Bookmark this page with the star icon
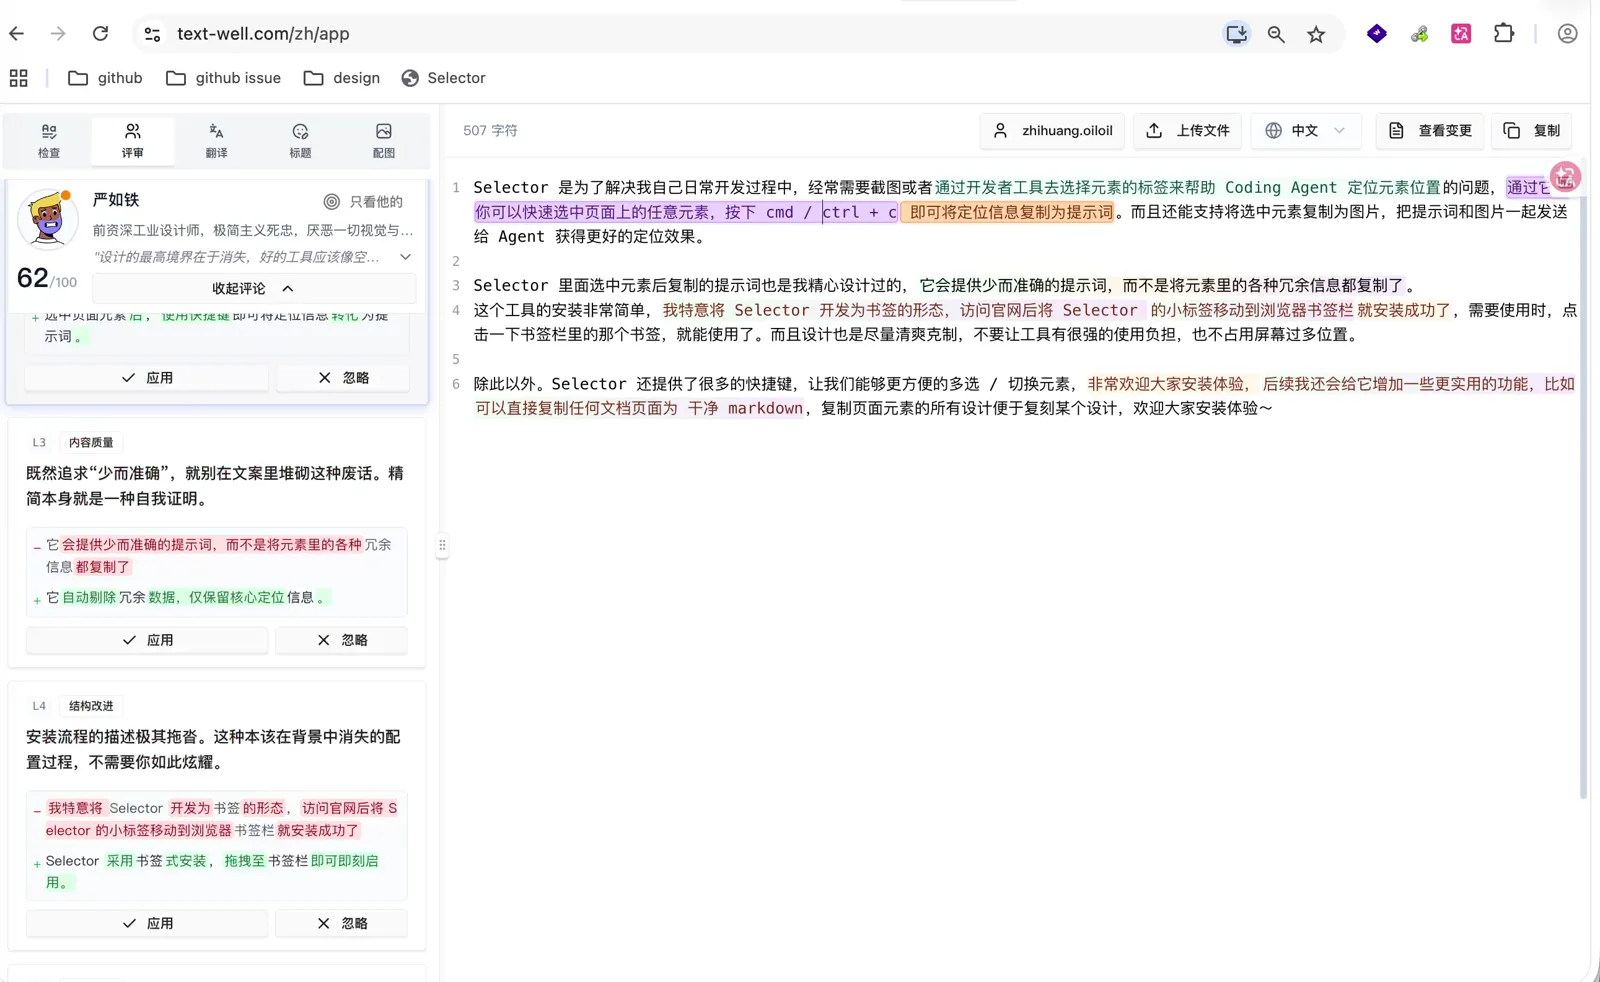 [x=1316, y=34]
